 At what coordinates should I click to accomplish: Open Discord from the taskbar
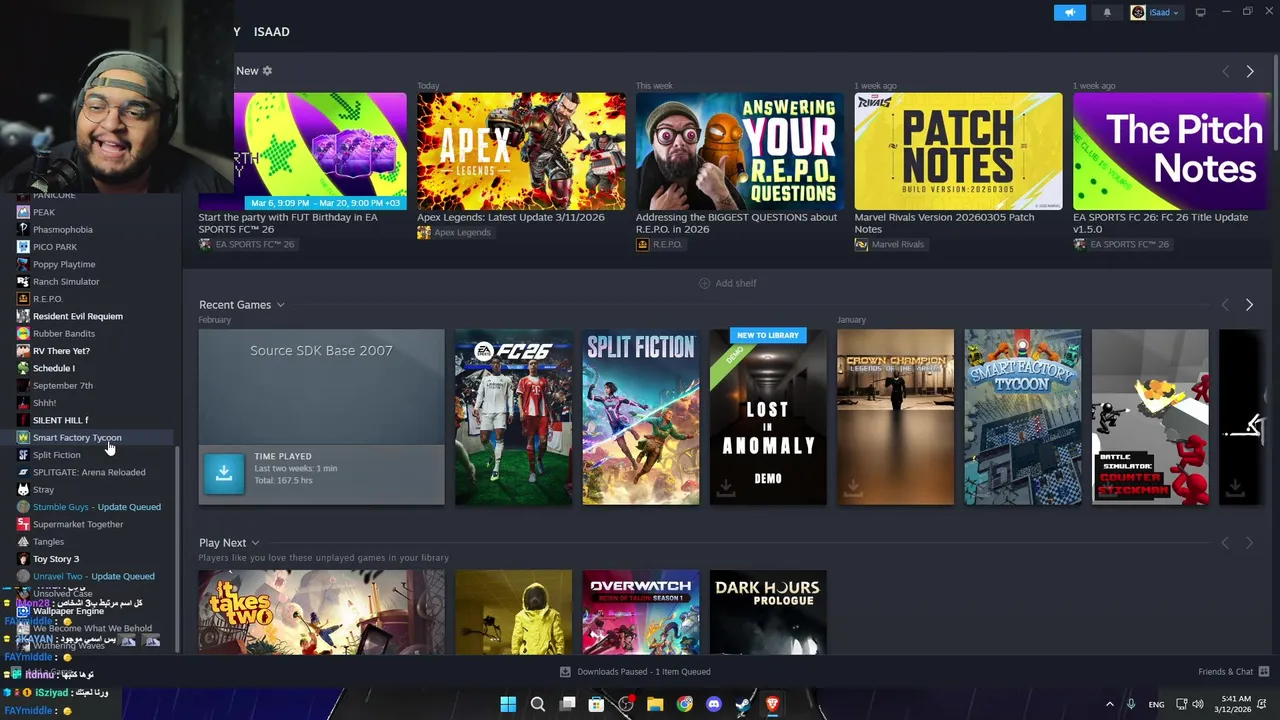(x=713, y=704)
